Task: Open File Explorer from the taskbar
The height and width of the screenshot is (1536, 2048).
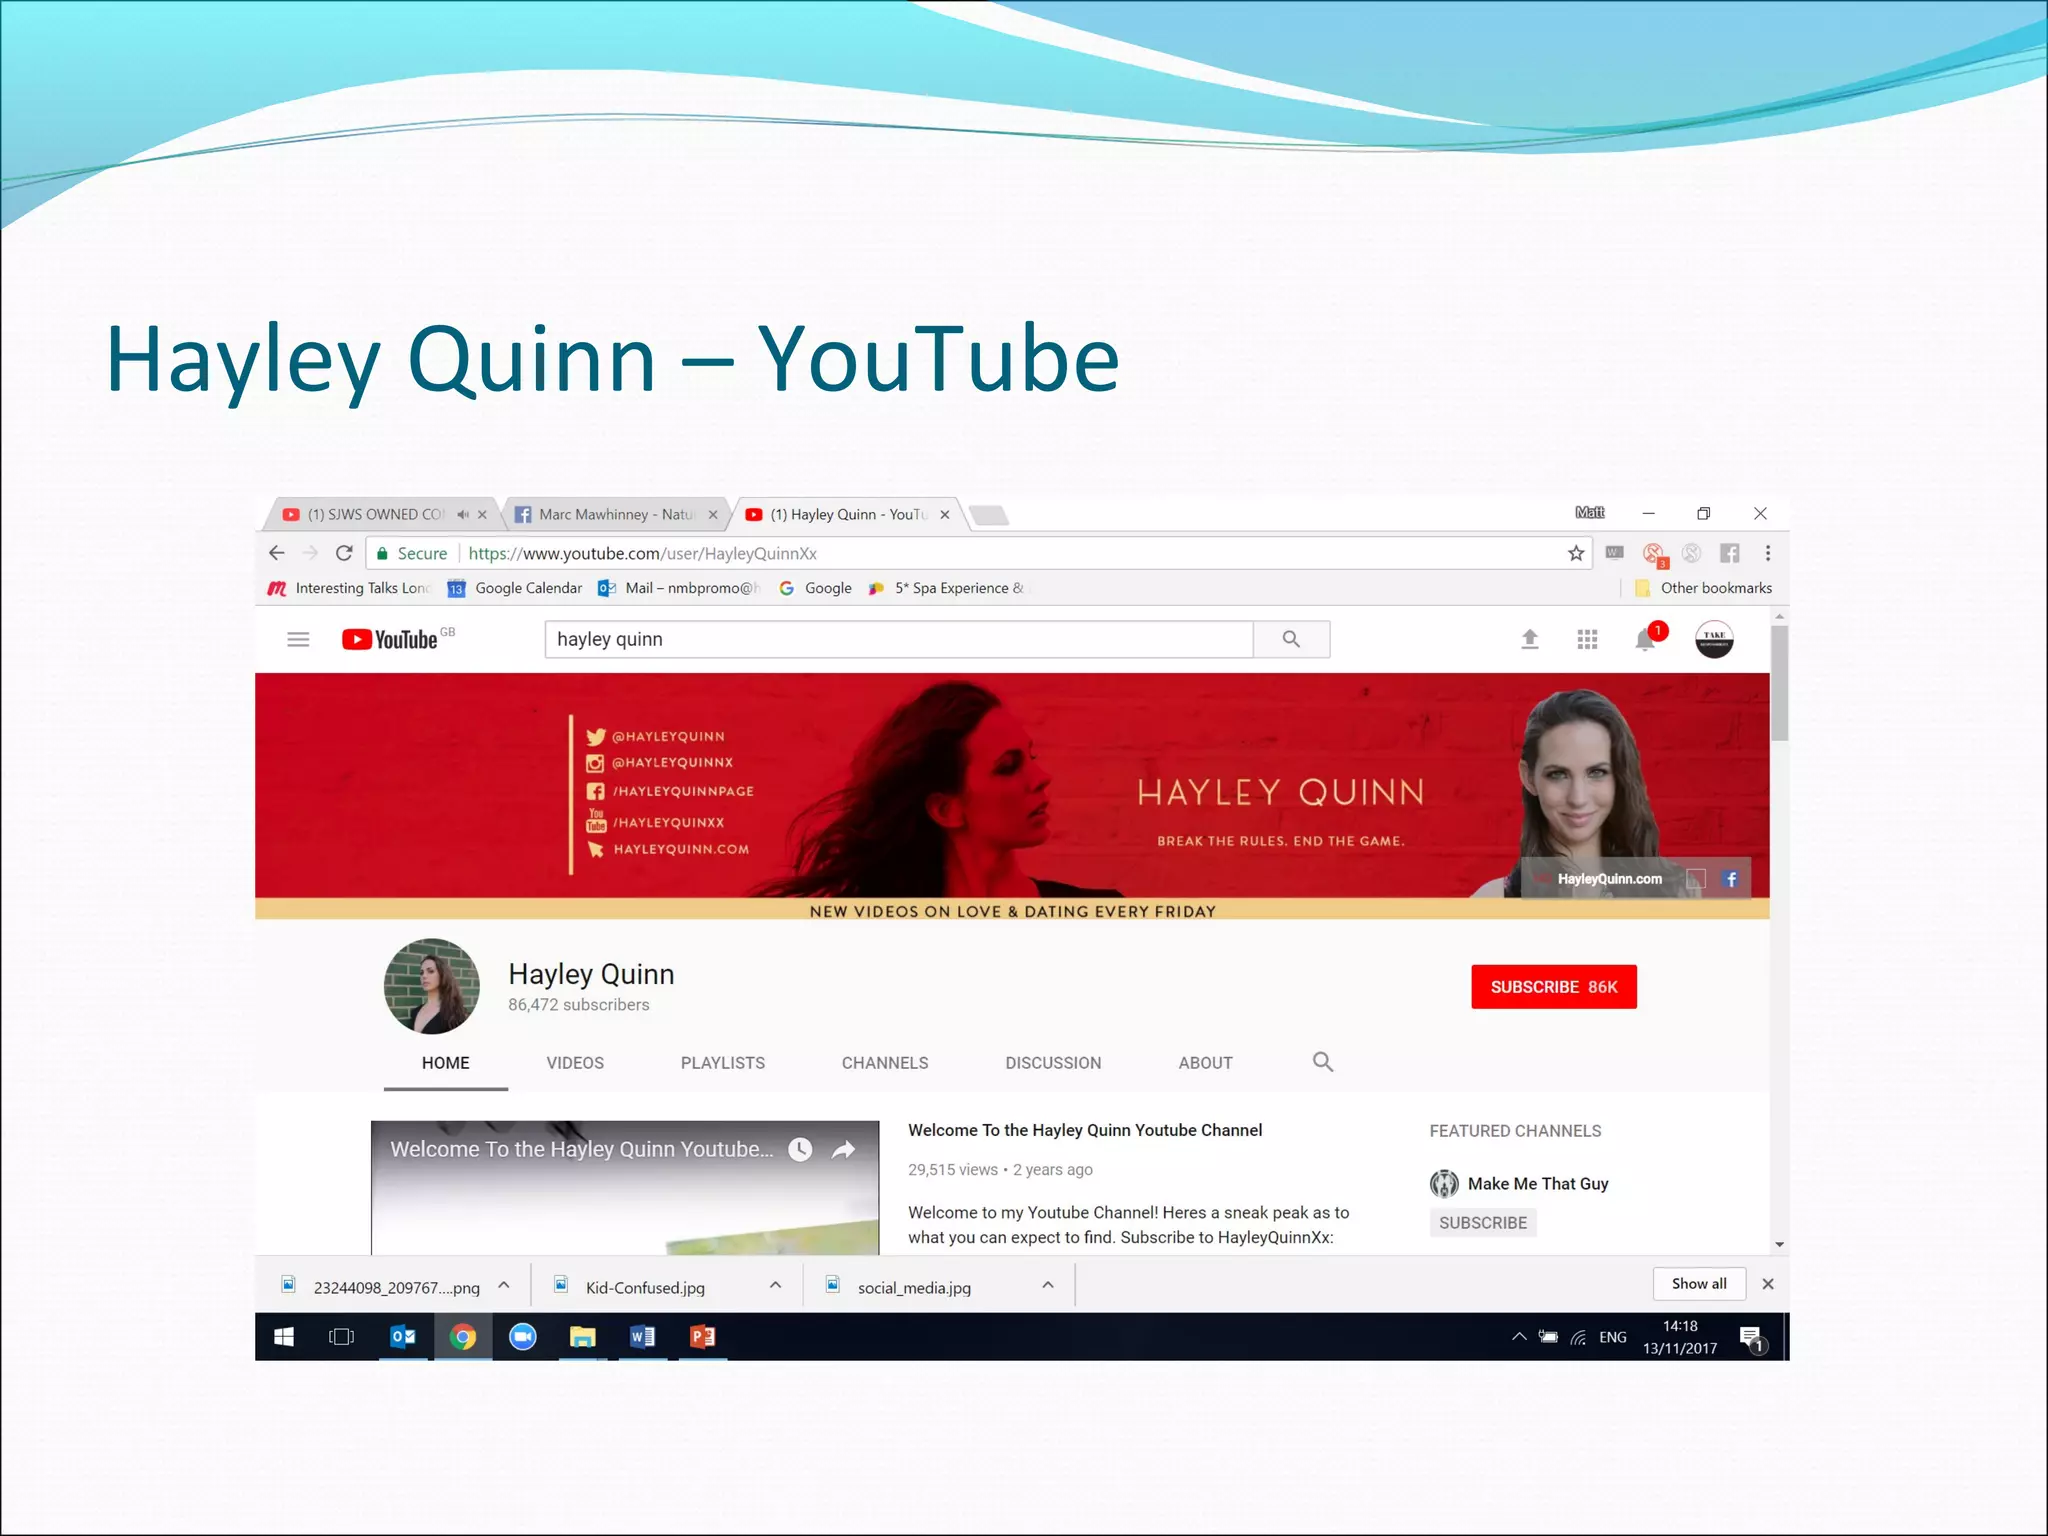Action: click(583, 1337)
